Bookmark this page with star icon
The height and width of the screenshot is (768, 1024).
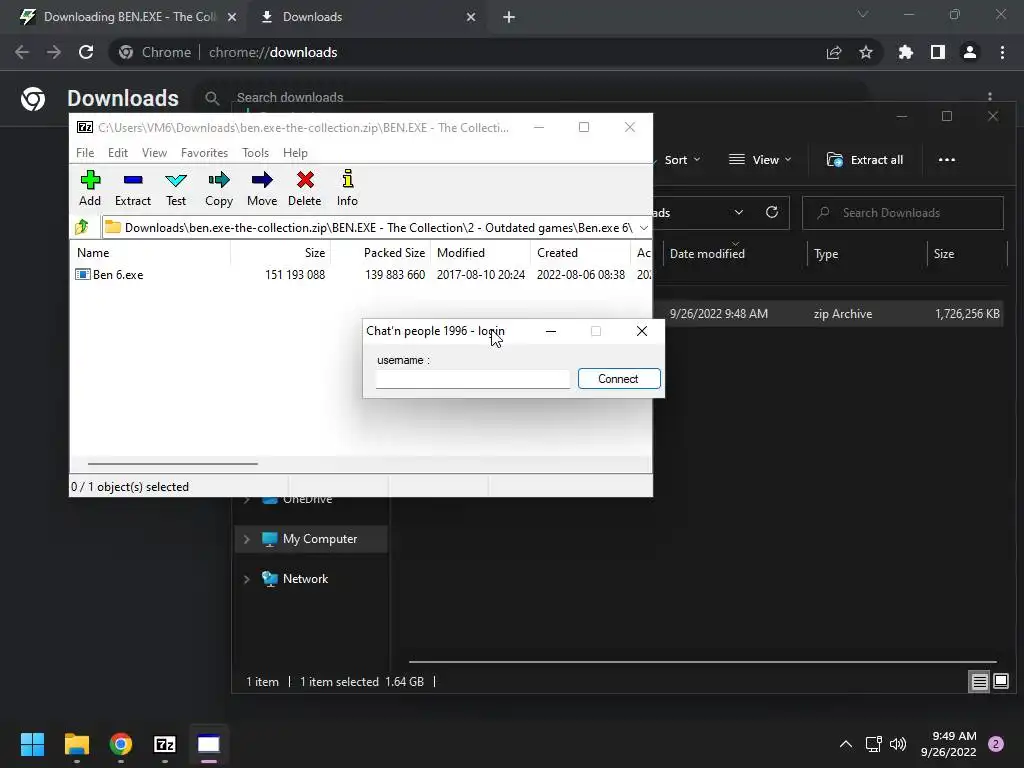[x=866, y=52]
